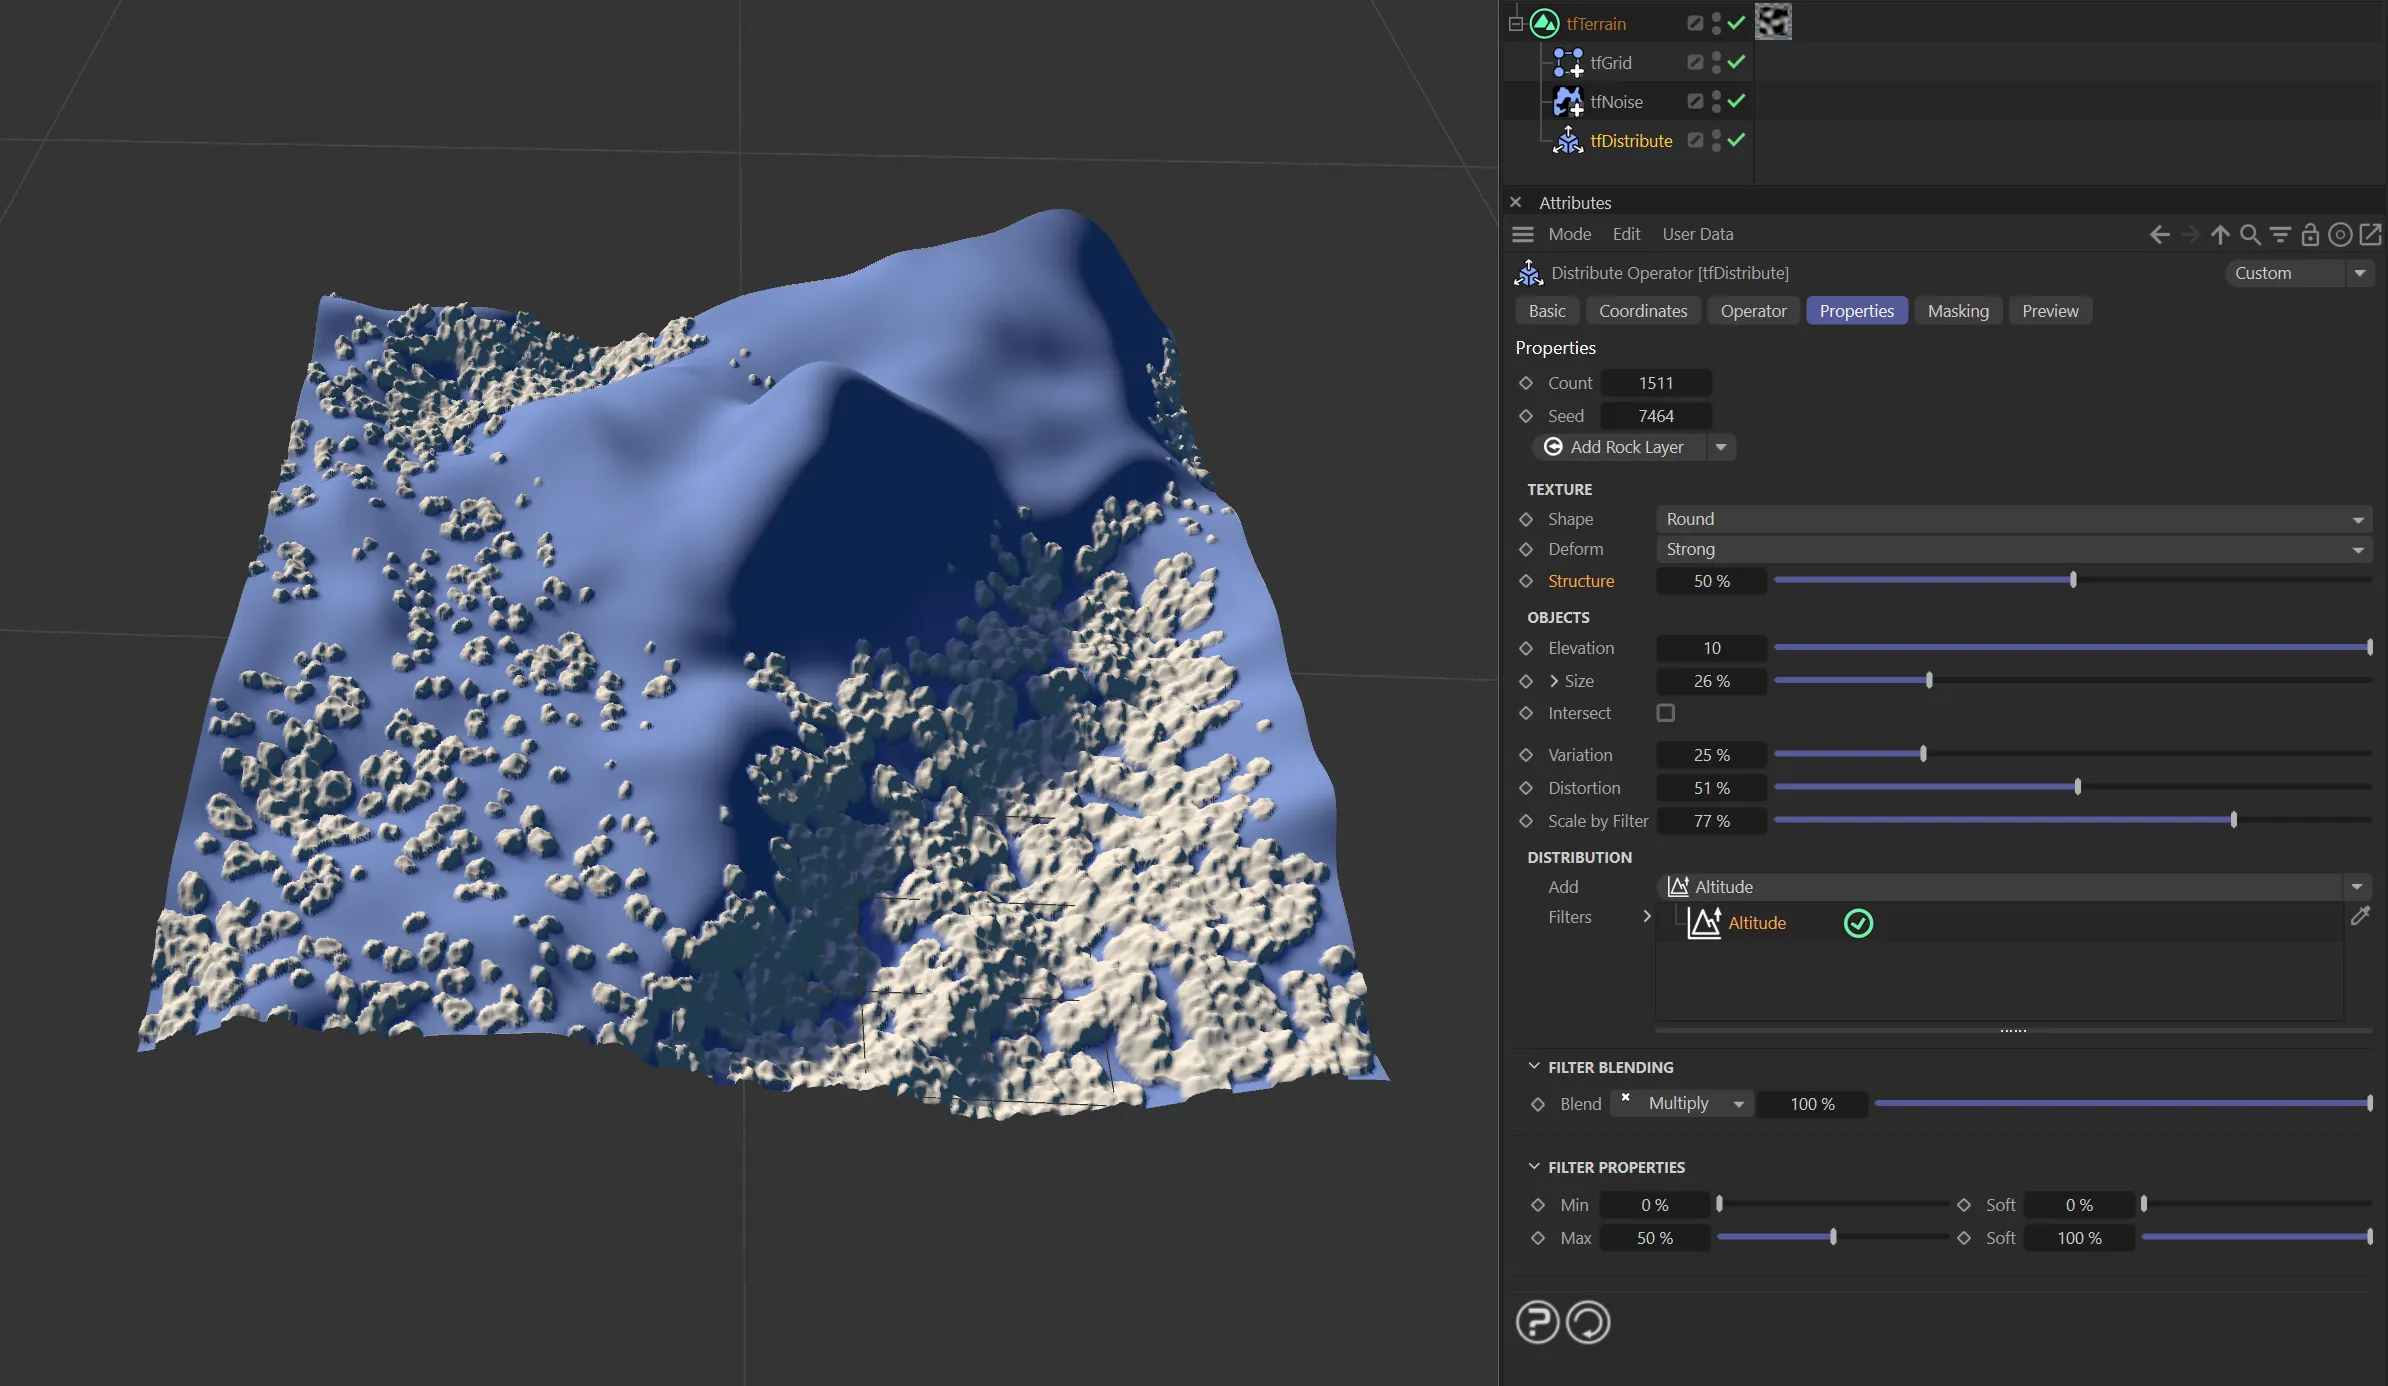Open the Blend mode Multiply dropdown
Screen dimensions: 2388x1386
(x=1692, y=1103)
